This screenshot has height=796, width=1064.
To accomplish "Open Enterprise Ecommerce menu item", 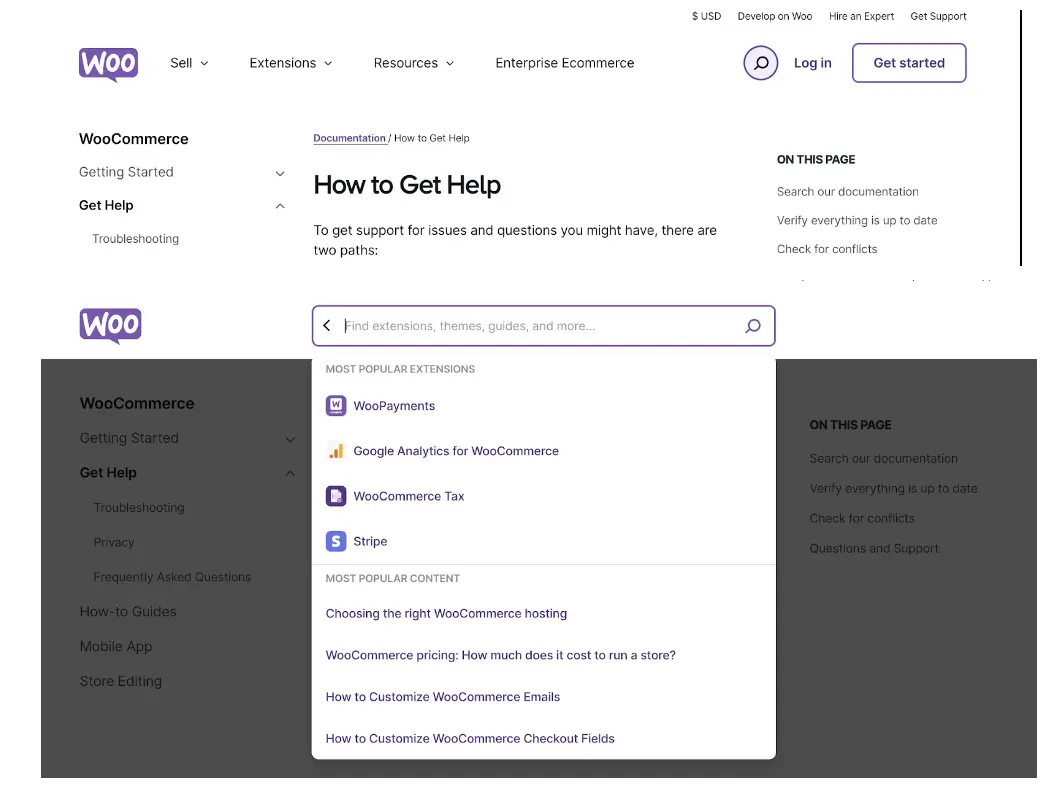I will [565, 63].
